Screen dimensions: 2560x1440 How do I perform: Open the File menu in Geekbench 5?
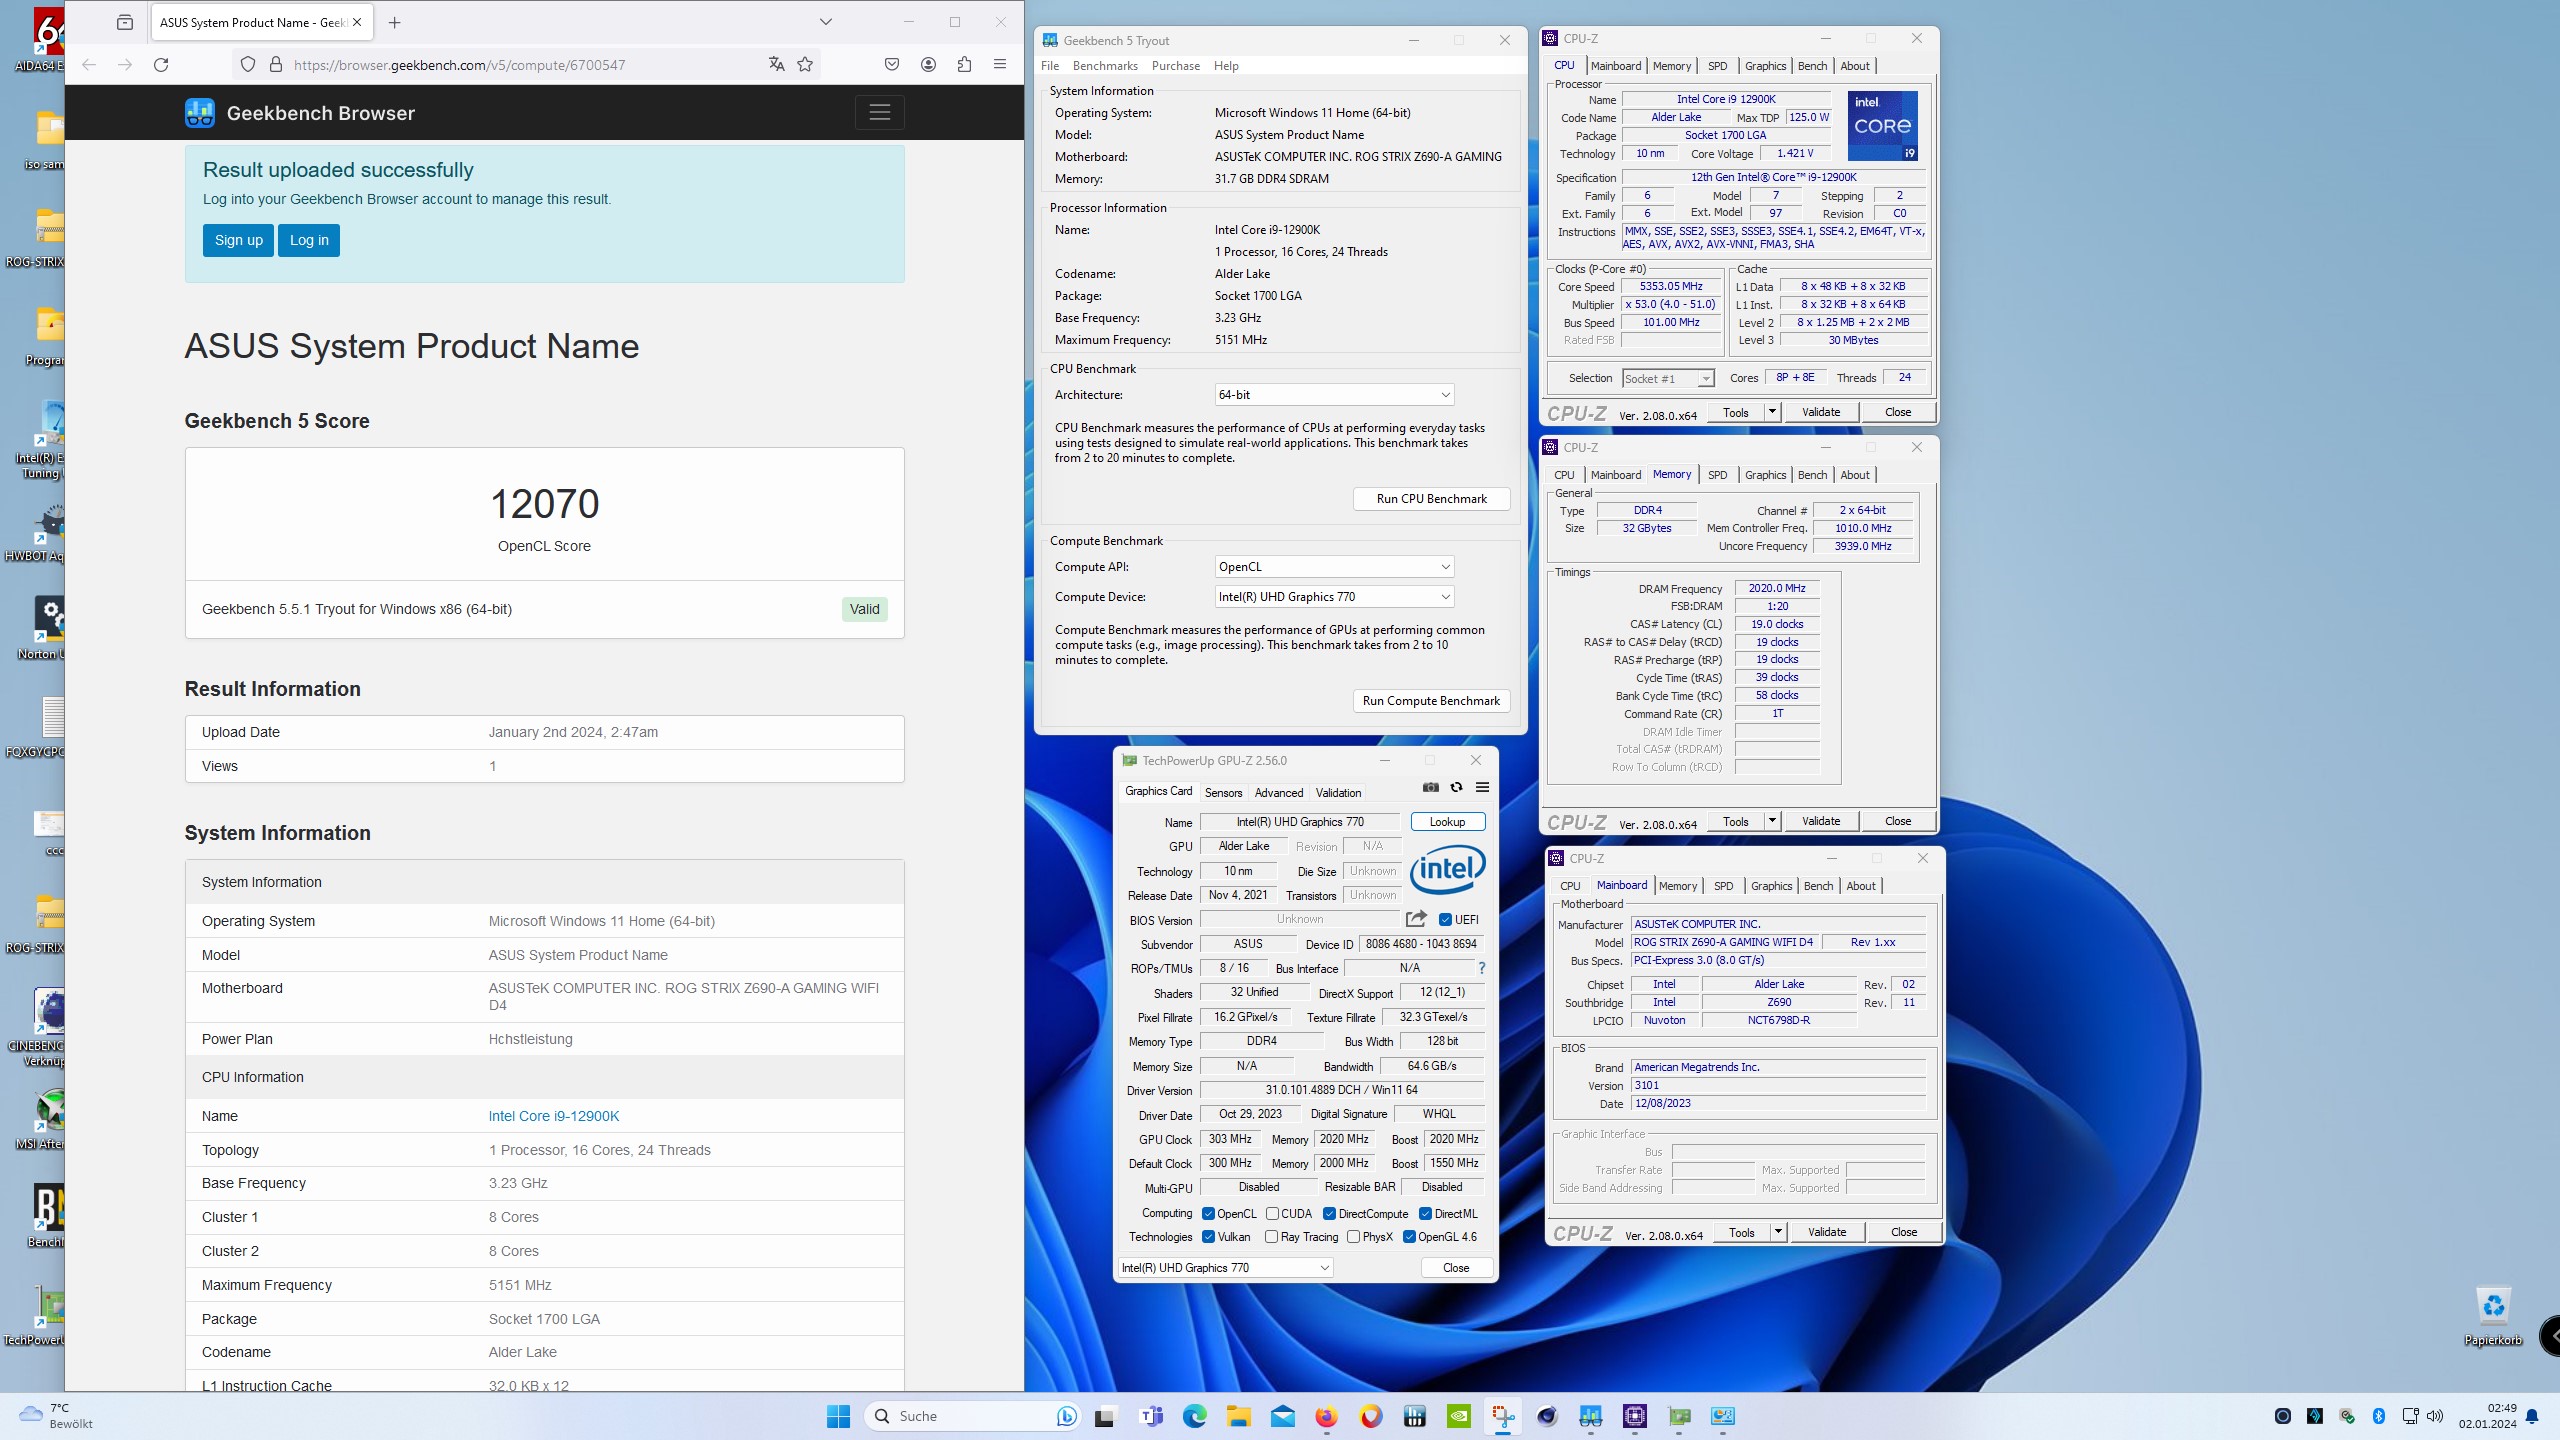click(1050, 66)
